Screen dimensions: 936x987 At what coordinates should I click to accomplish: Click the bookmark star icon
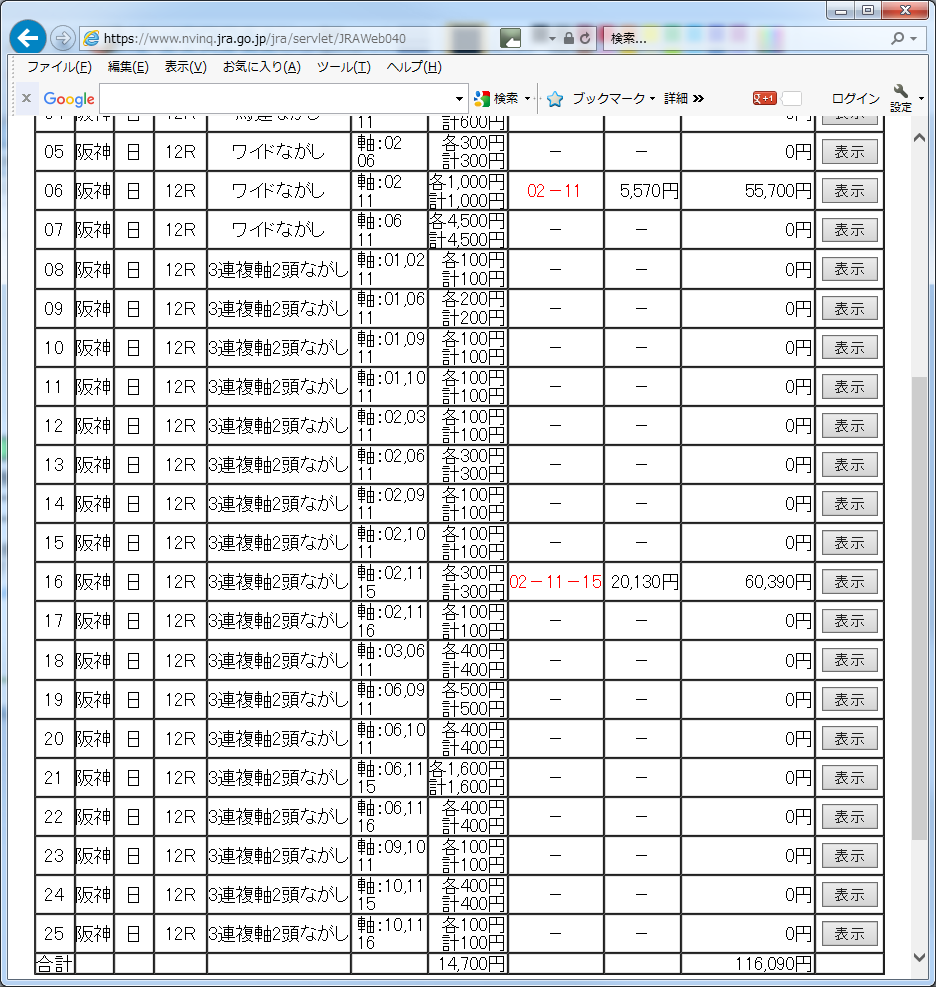[555, 99]
